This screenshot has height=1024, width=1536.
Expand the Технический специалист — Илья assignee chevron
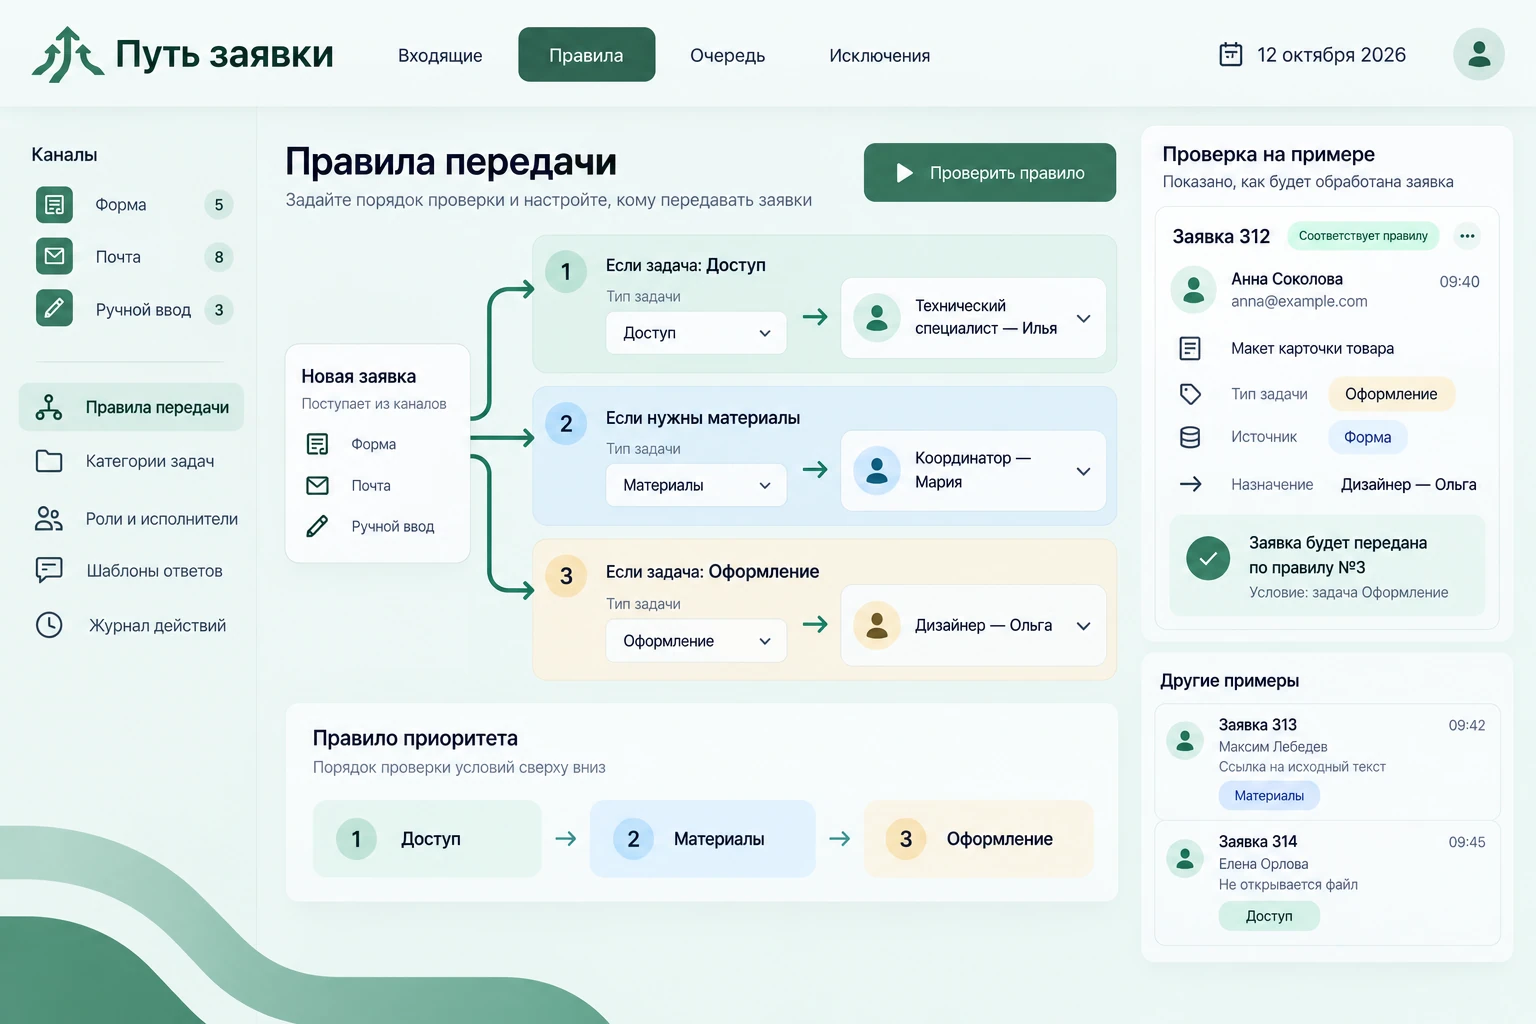click(1083, 318)
